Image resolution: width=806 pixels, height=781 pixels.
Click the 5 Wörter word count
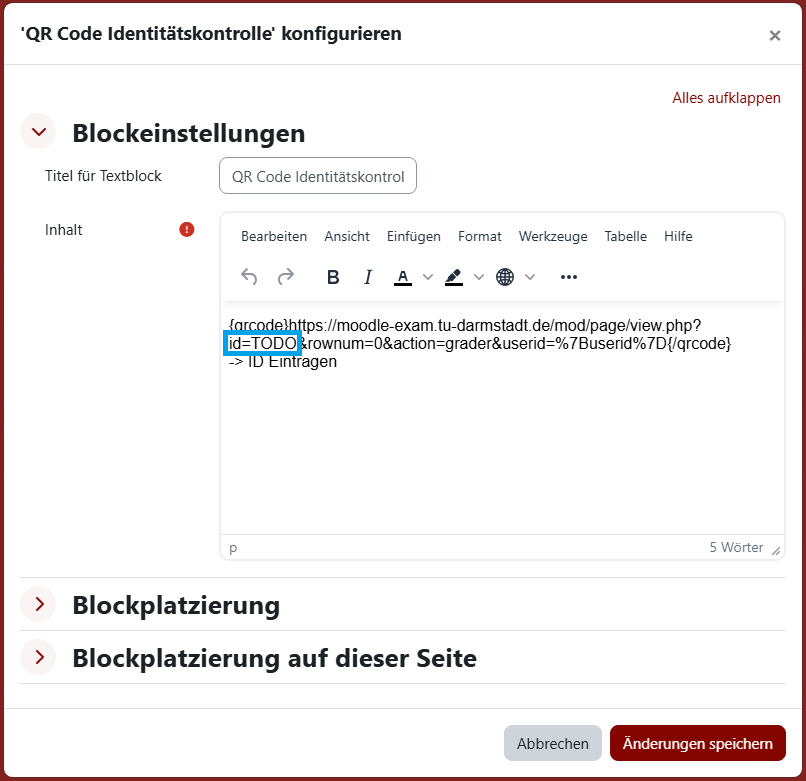coord(736,547)
